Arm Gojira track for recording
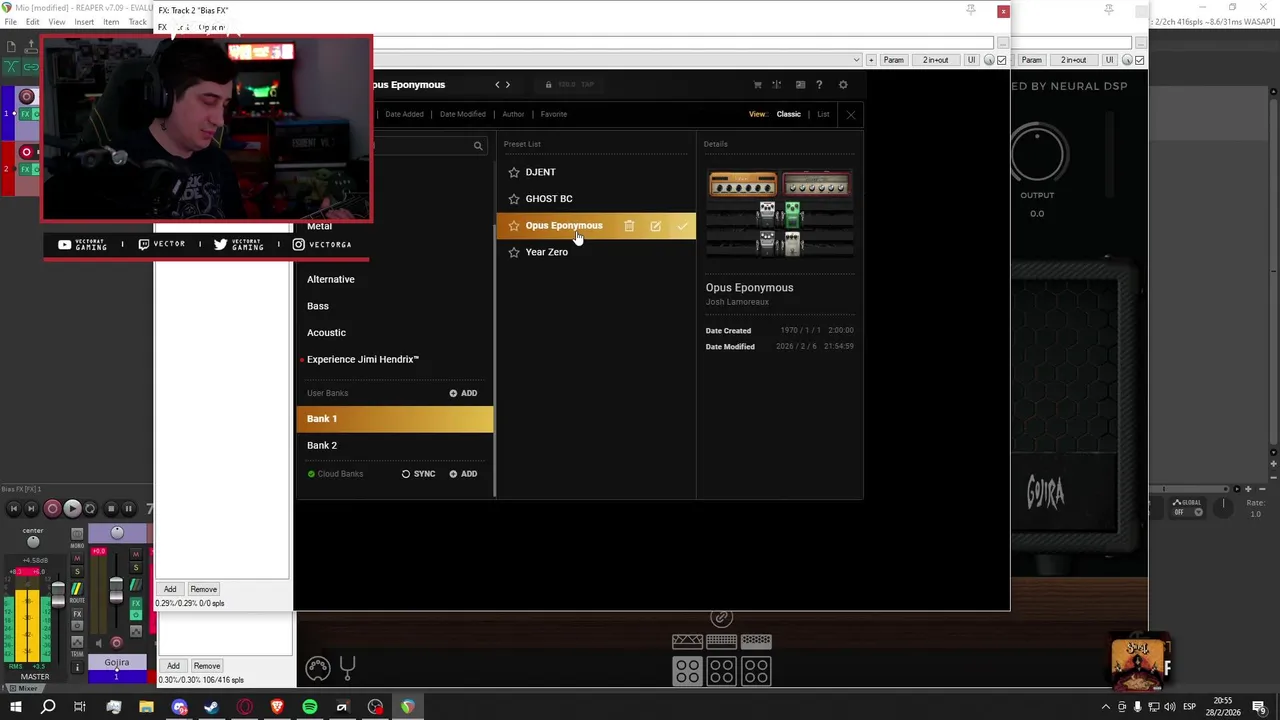This screenshot has width=1280, height=720. coord(116,642)
